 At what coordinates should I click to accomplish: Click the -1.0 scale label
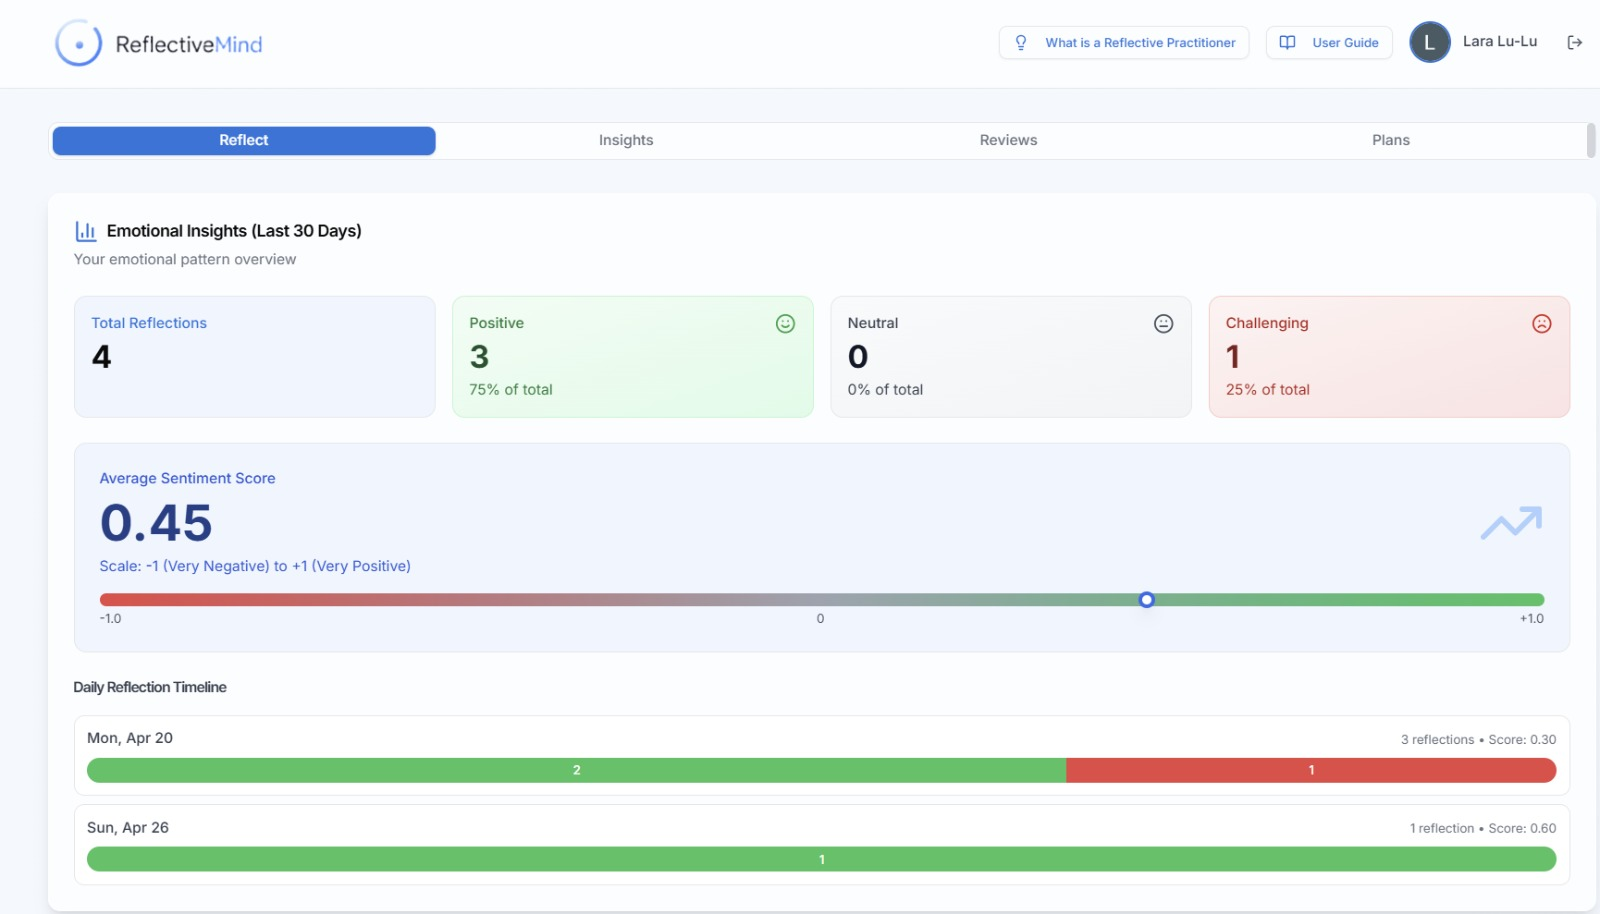110,619
